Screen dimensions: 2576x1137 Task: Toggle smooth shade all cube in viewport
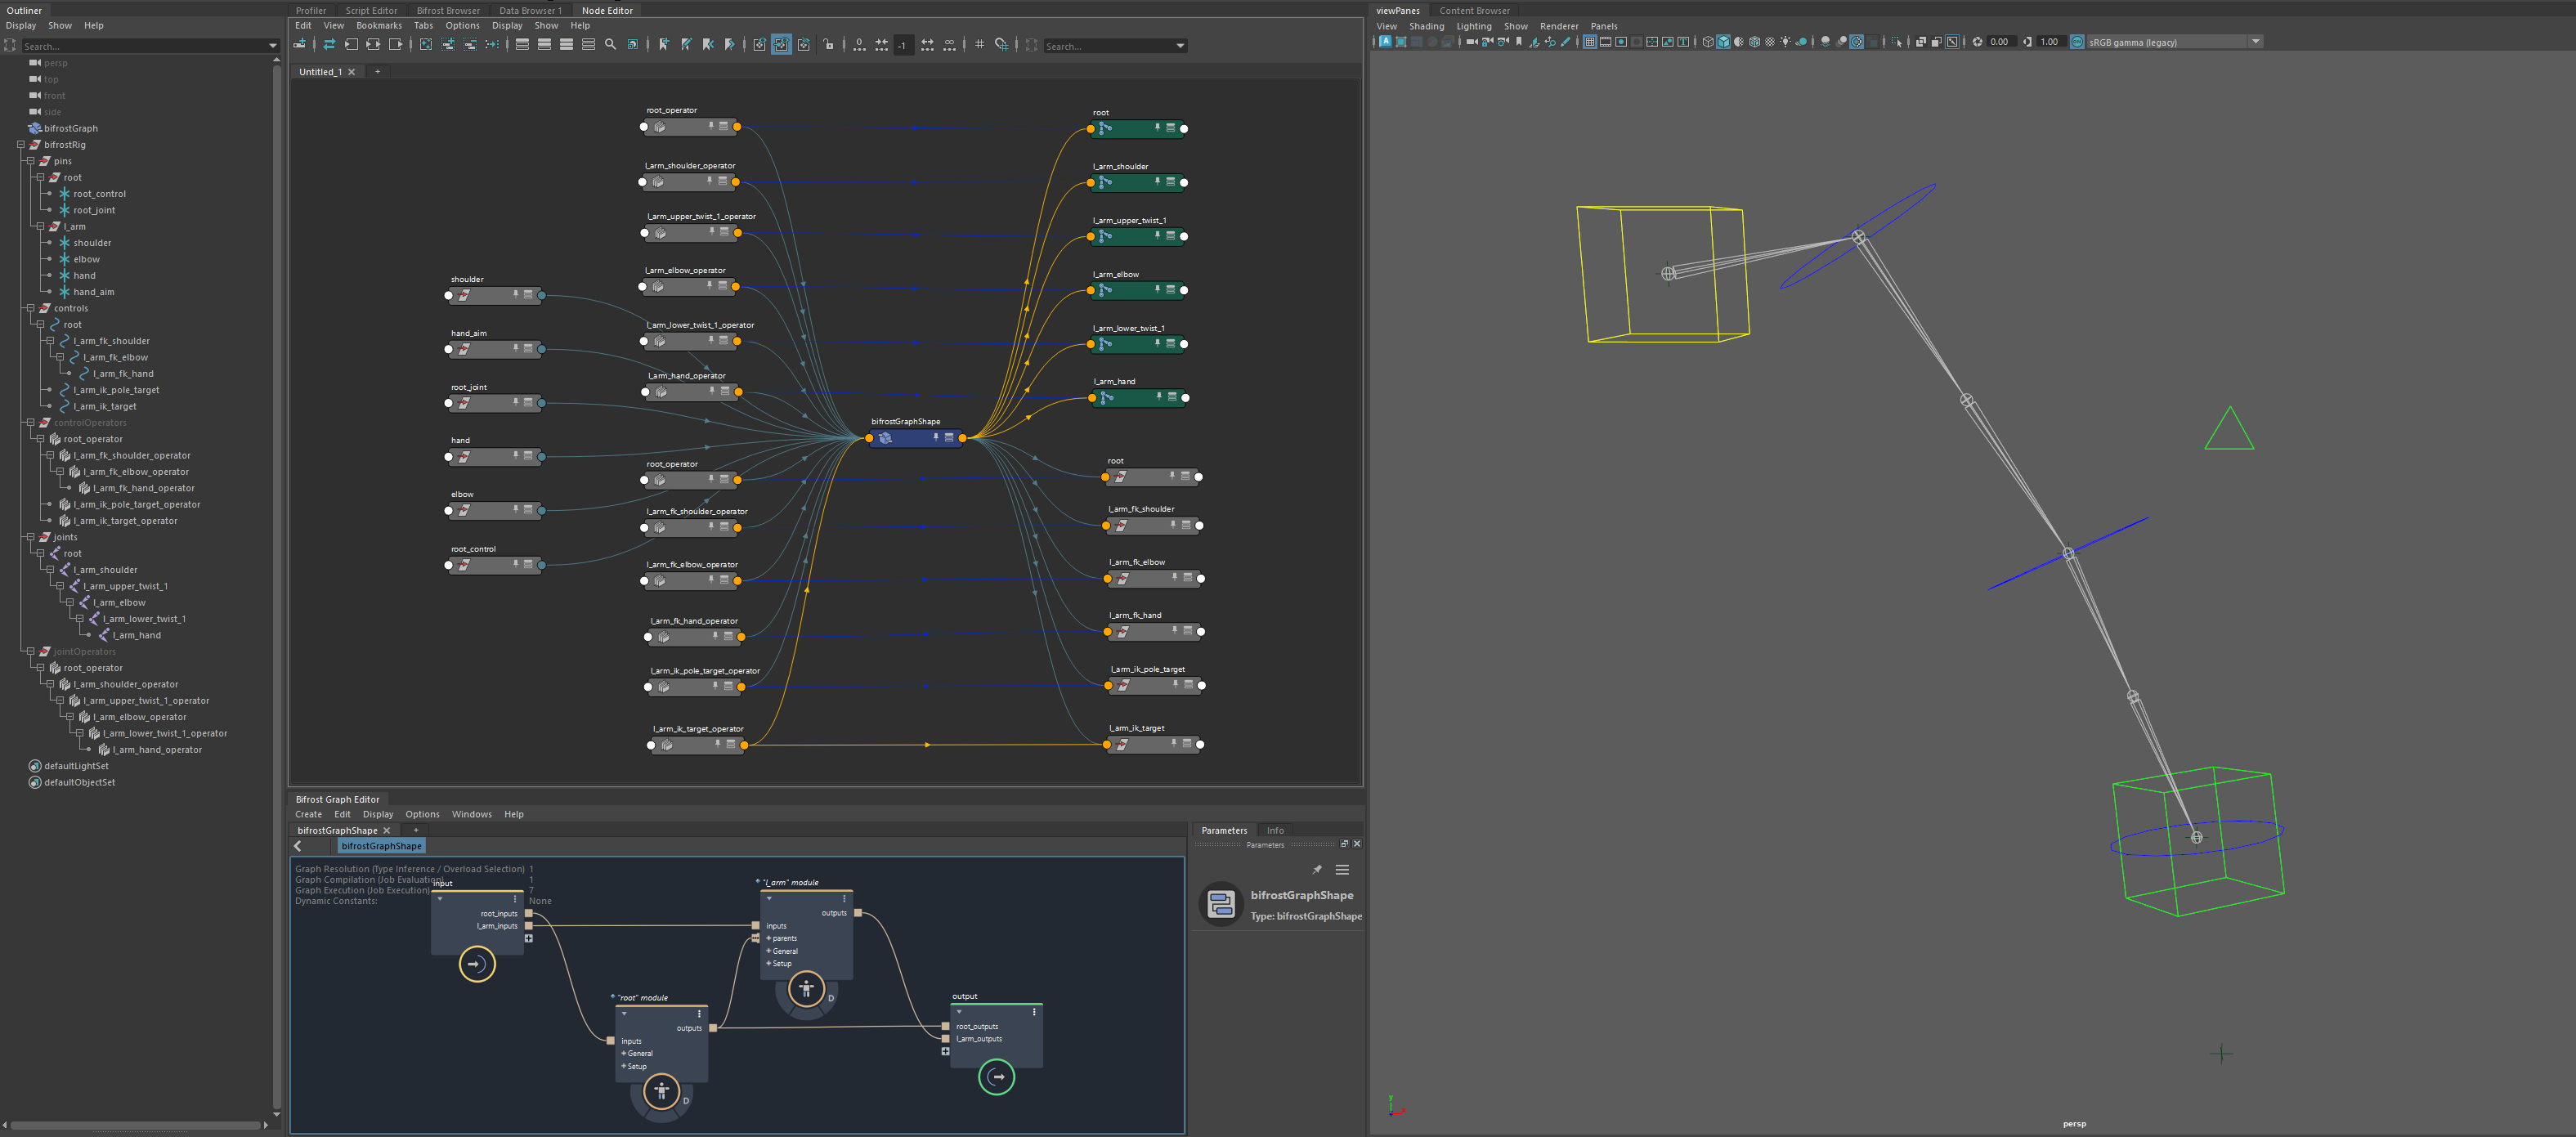coord(1723,42)
